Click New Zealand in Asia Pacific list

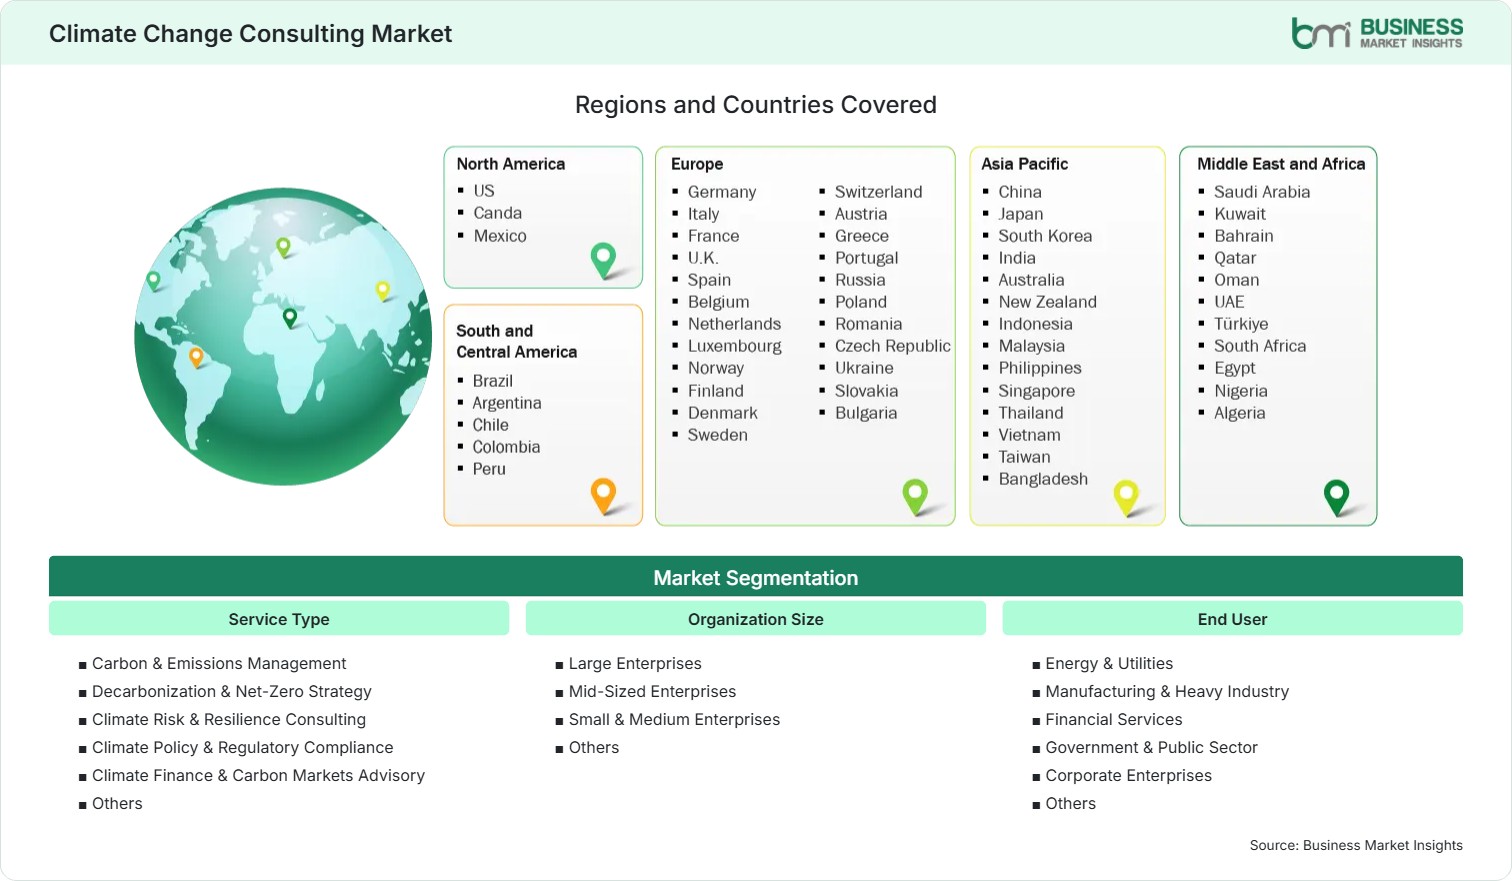click(x=1047, y=302)
